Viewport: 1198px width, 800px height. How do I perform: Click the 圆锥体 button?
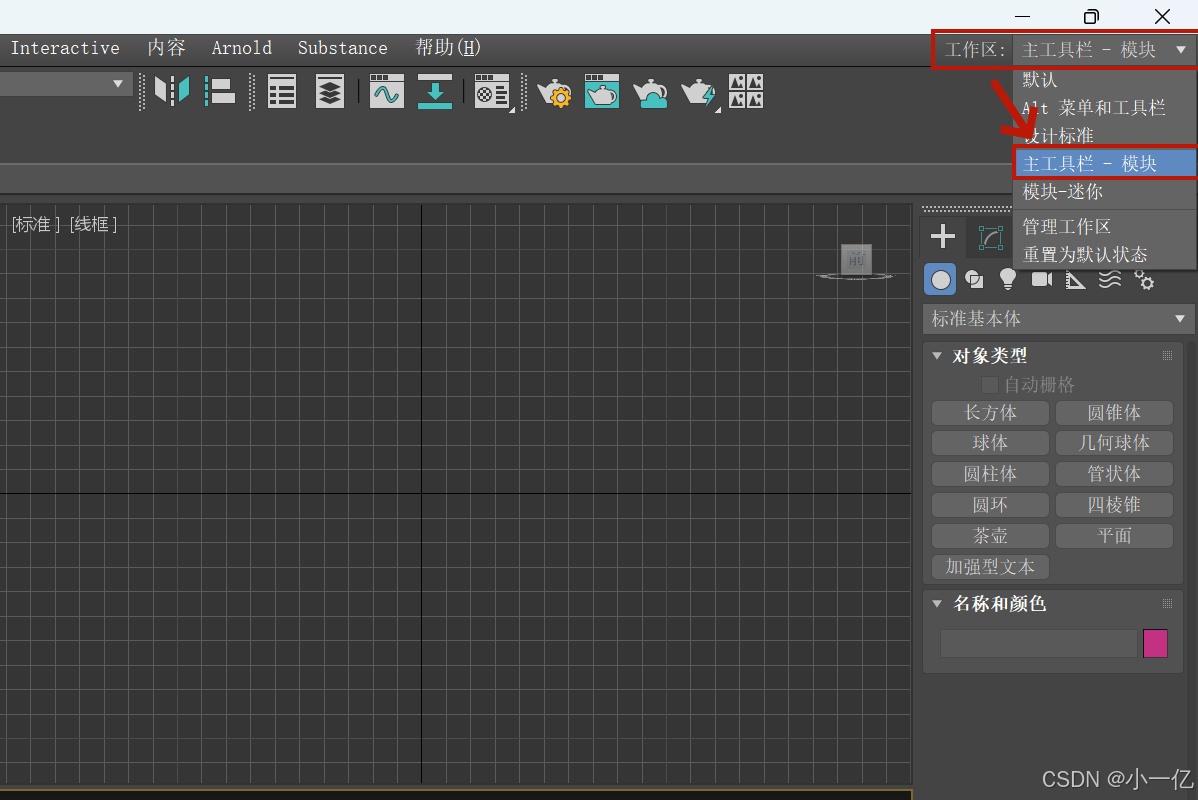pyautogui.click(x=1114, y=413)
